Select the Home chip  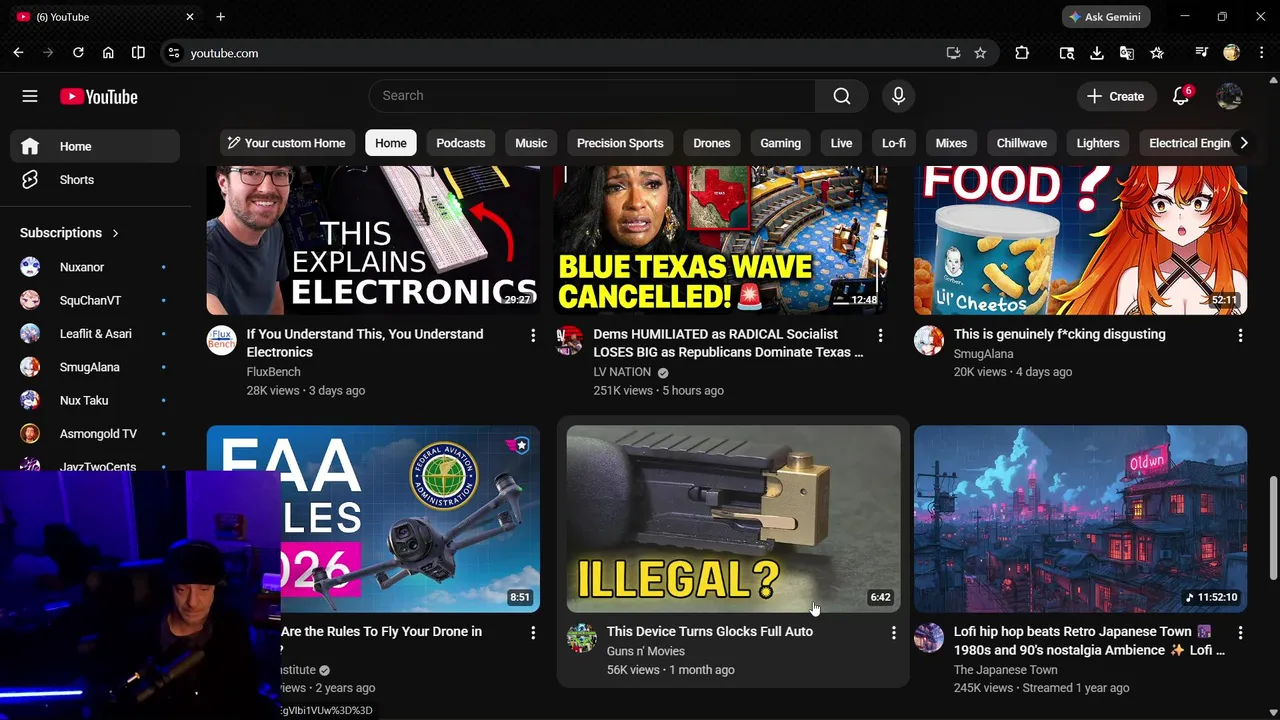pos(391,143)
